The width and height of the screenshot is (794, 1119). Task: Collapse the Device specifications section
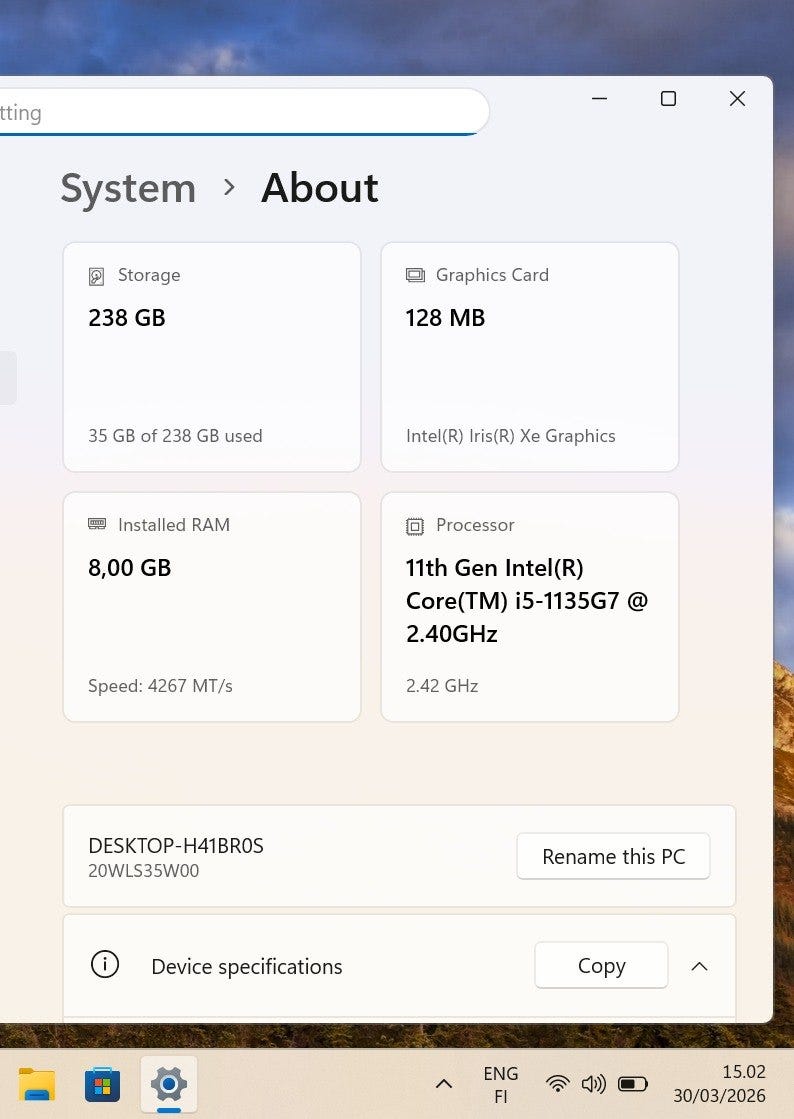tap(700, 966)
